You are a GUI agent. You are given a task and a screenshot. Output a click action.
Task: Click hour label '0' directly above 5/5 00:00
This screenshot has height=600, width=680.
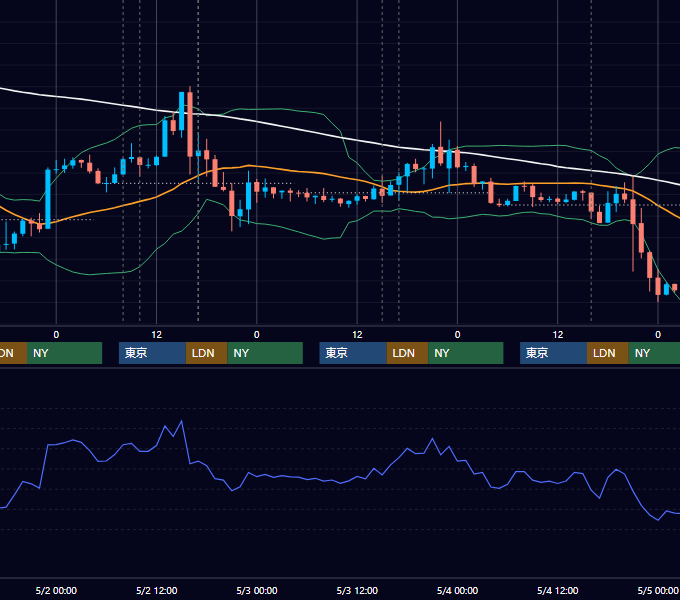pyautogui.click(x=658, y=335)
